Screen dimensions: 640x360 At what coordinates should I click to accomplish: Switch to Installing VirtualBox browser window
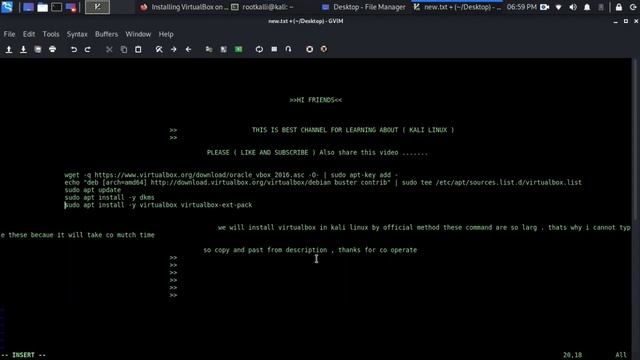(183, 7)
